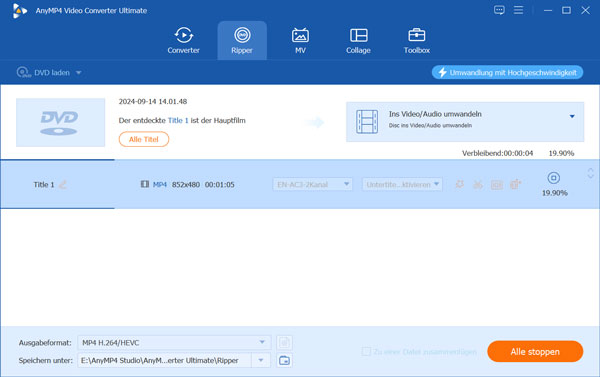The image size is (600, 377).
Task: Minimize the AnyMP4 window
Action: point(548,10)
